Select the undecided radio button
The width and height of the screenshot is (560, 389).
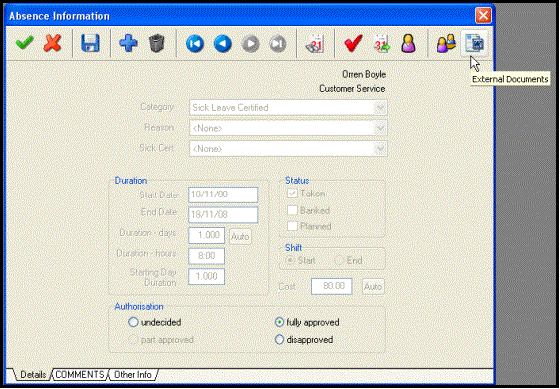133,322
